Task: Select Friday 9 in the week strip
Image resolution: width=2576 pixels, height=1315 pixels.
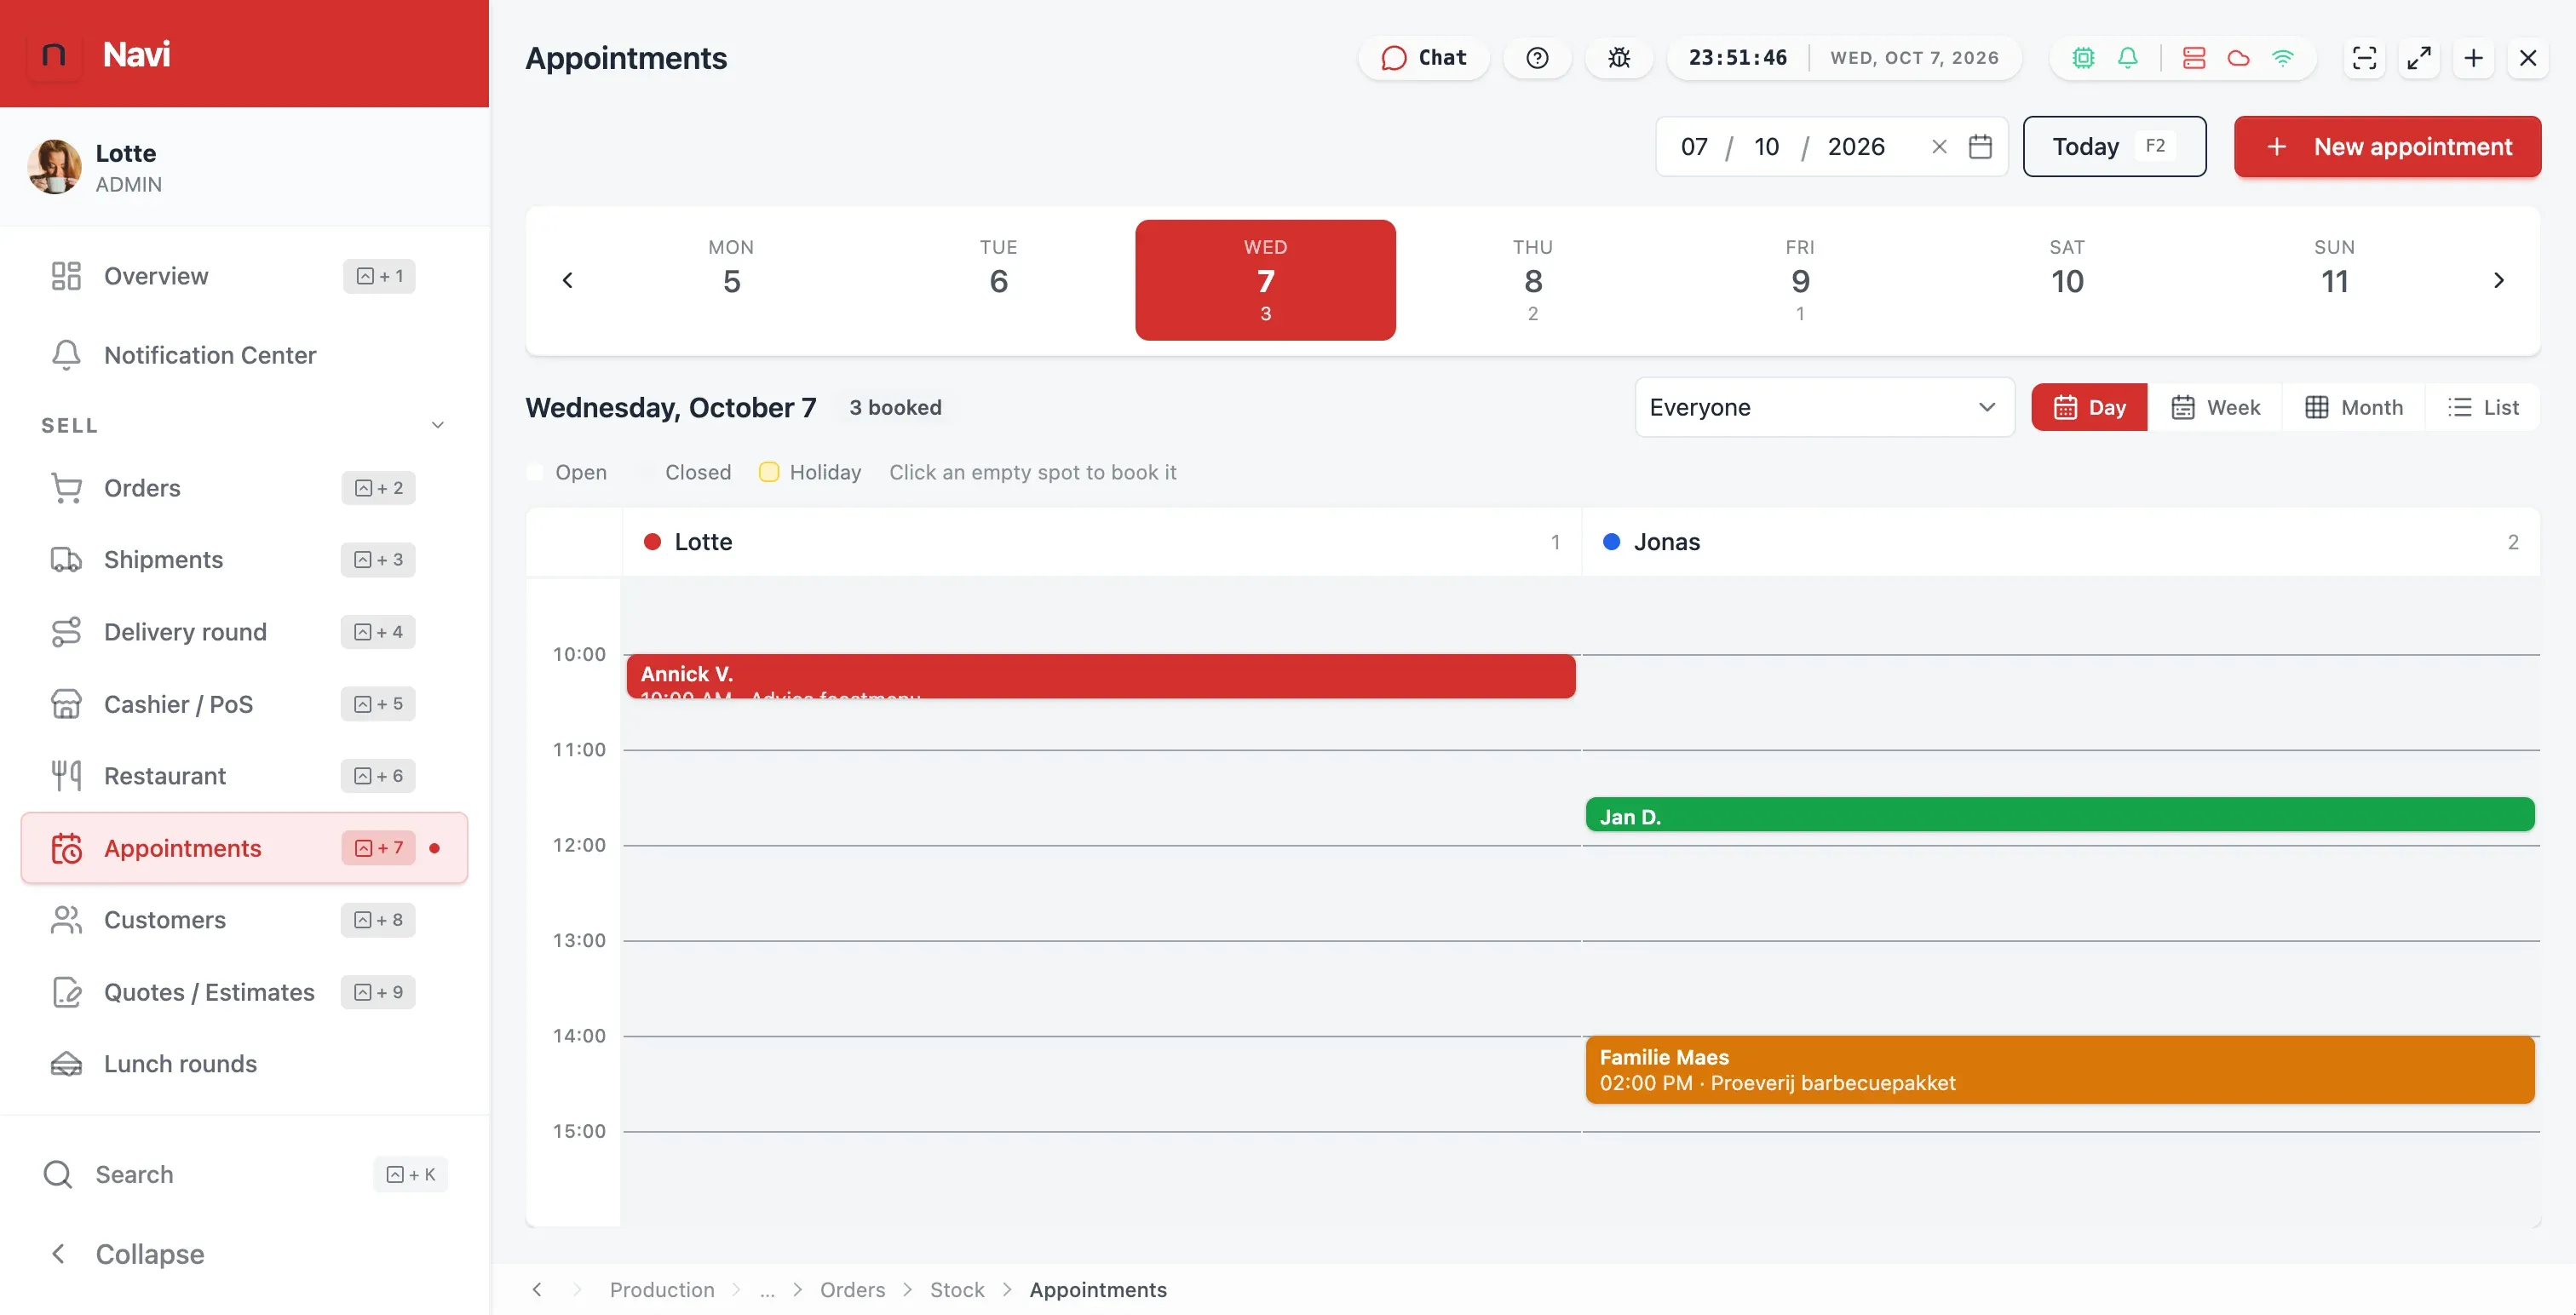Action: [x=1800, y=280]
